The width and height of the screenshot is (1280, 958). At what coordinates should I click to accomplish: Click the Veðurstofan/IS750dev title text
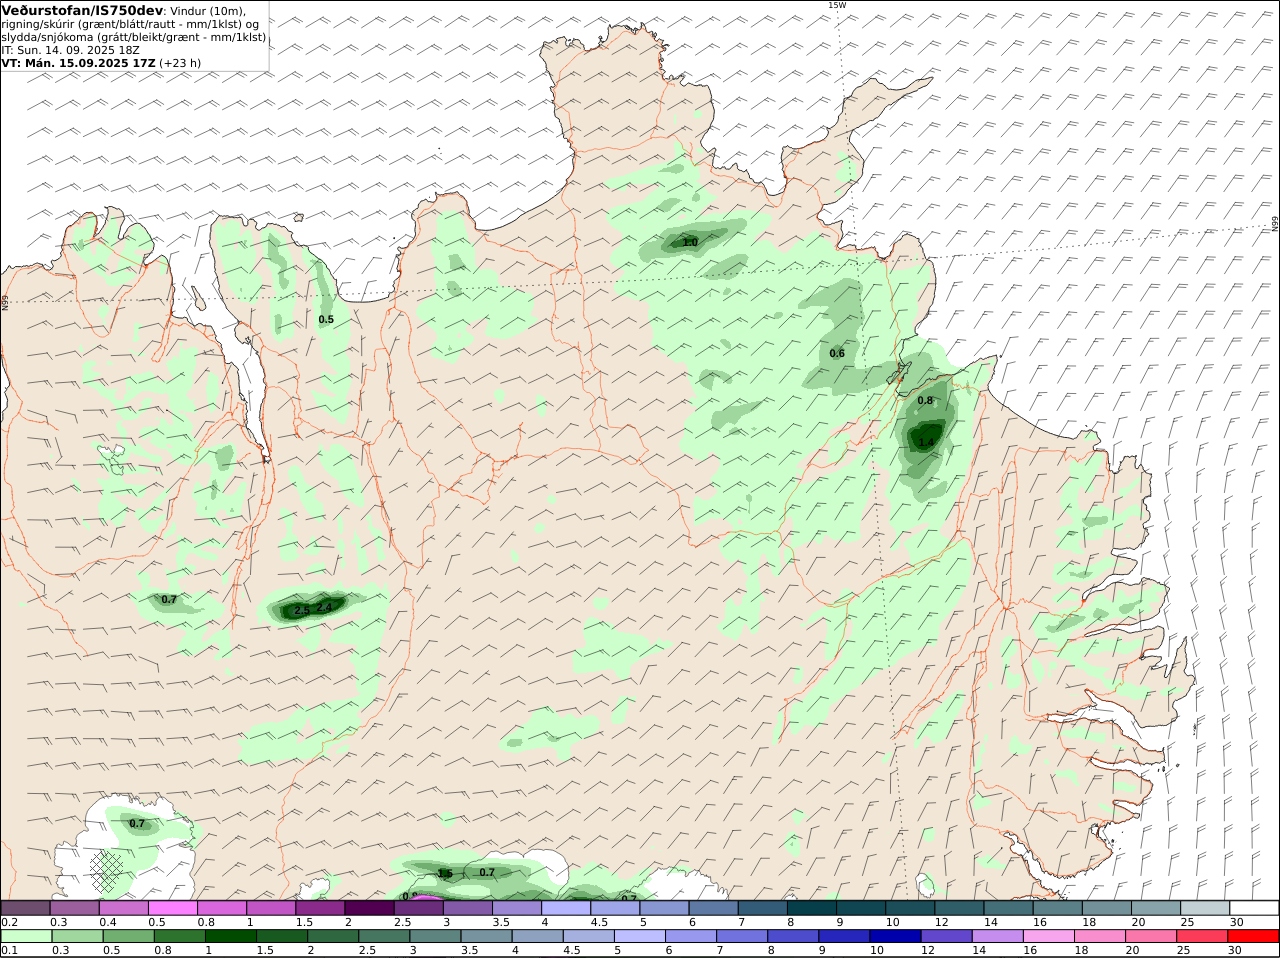[83, 10]
